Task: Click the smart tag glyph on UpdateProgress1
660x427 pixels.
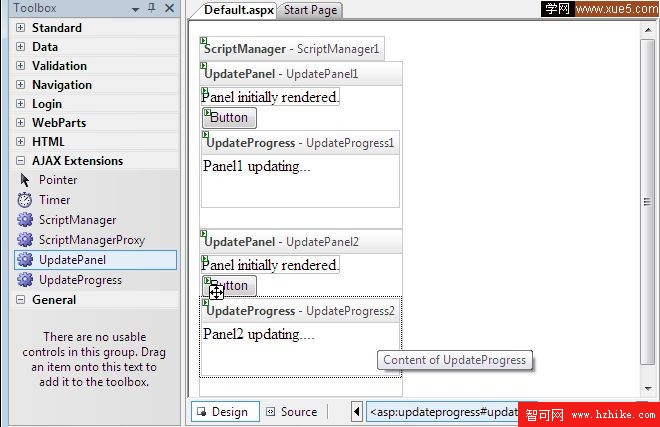Action: (205, 135)
